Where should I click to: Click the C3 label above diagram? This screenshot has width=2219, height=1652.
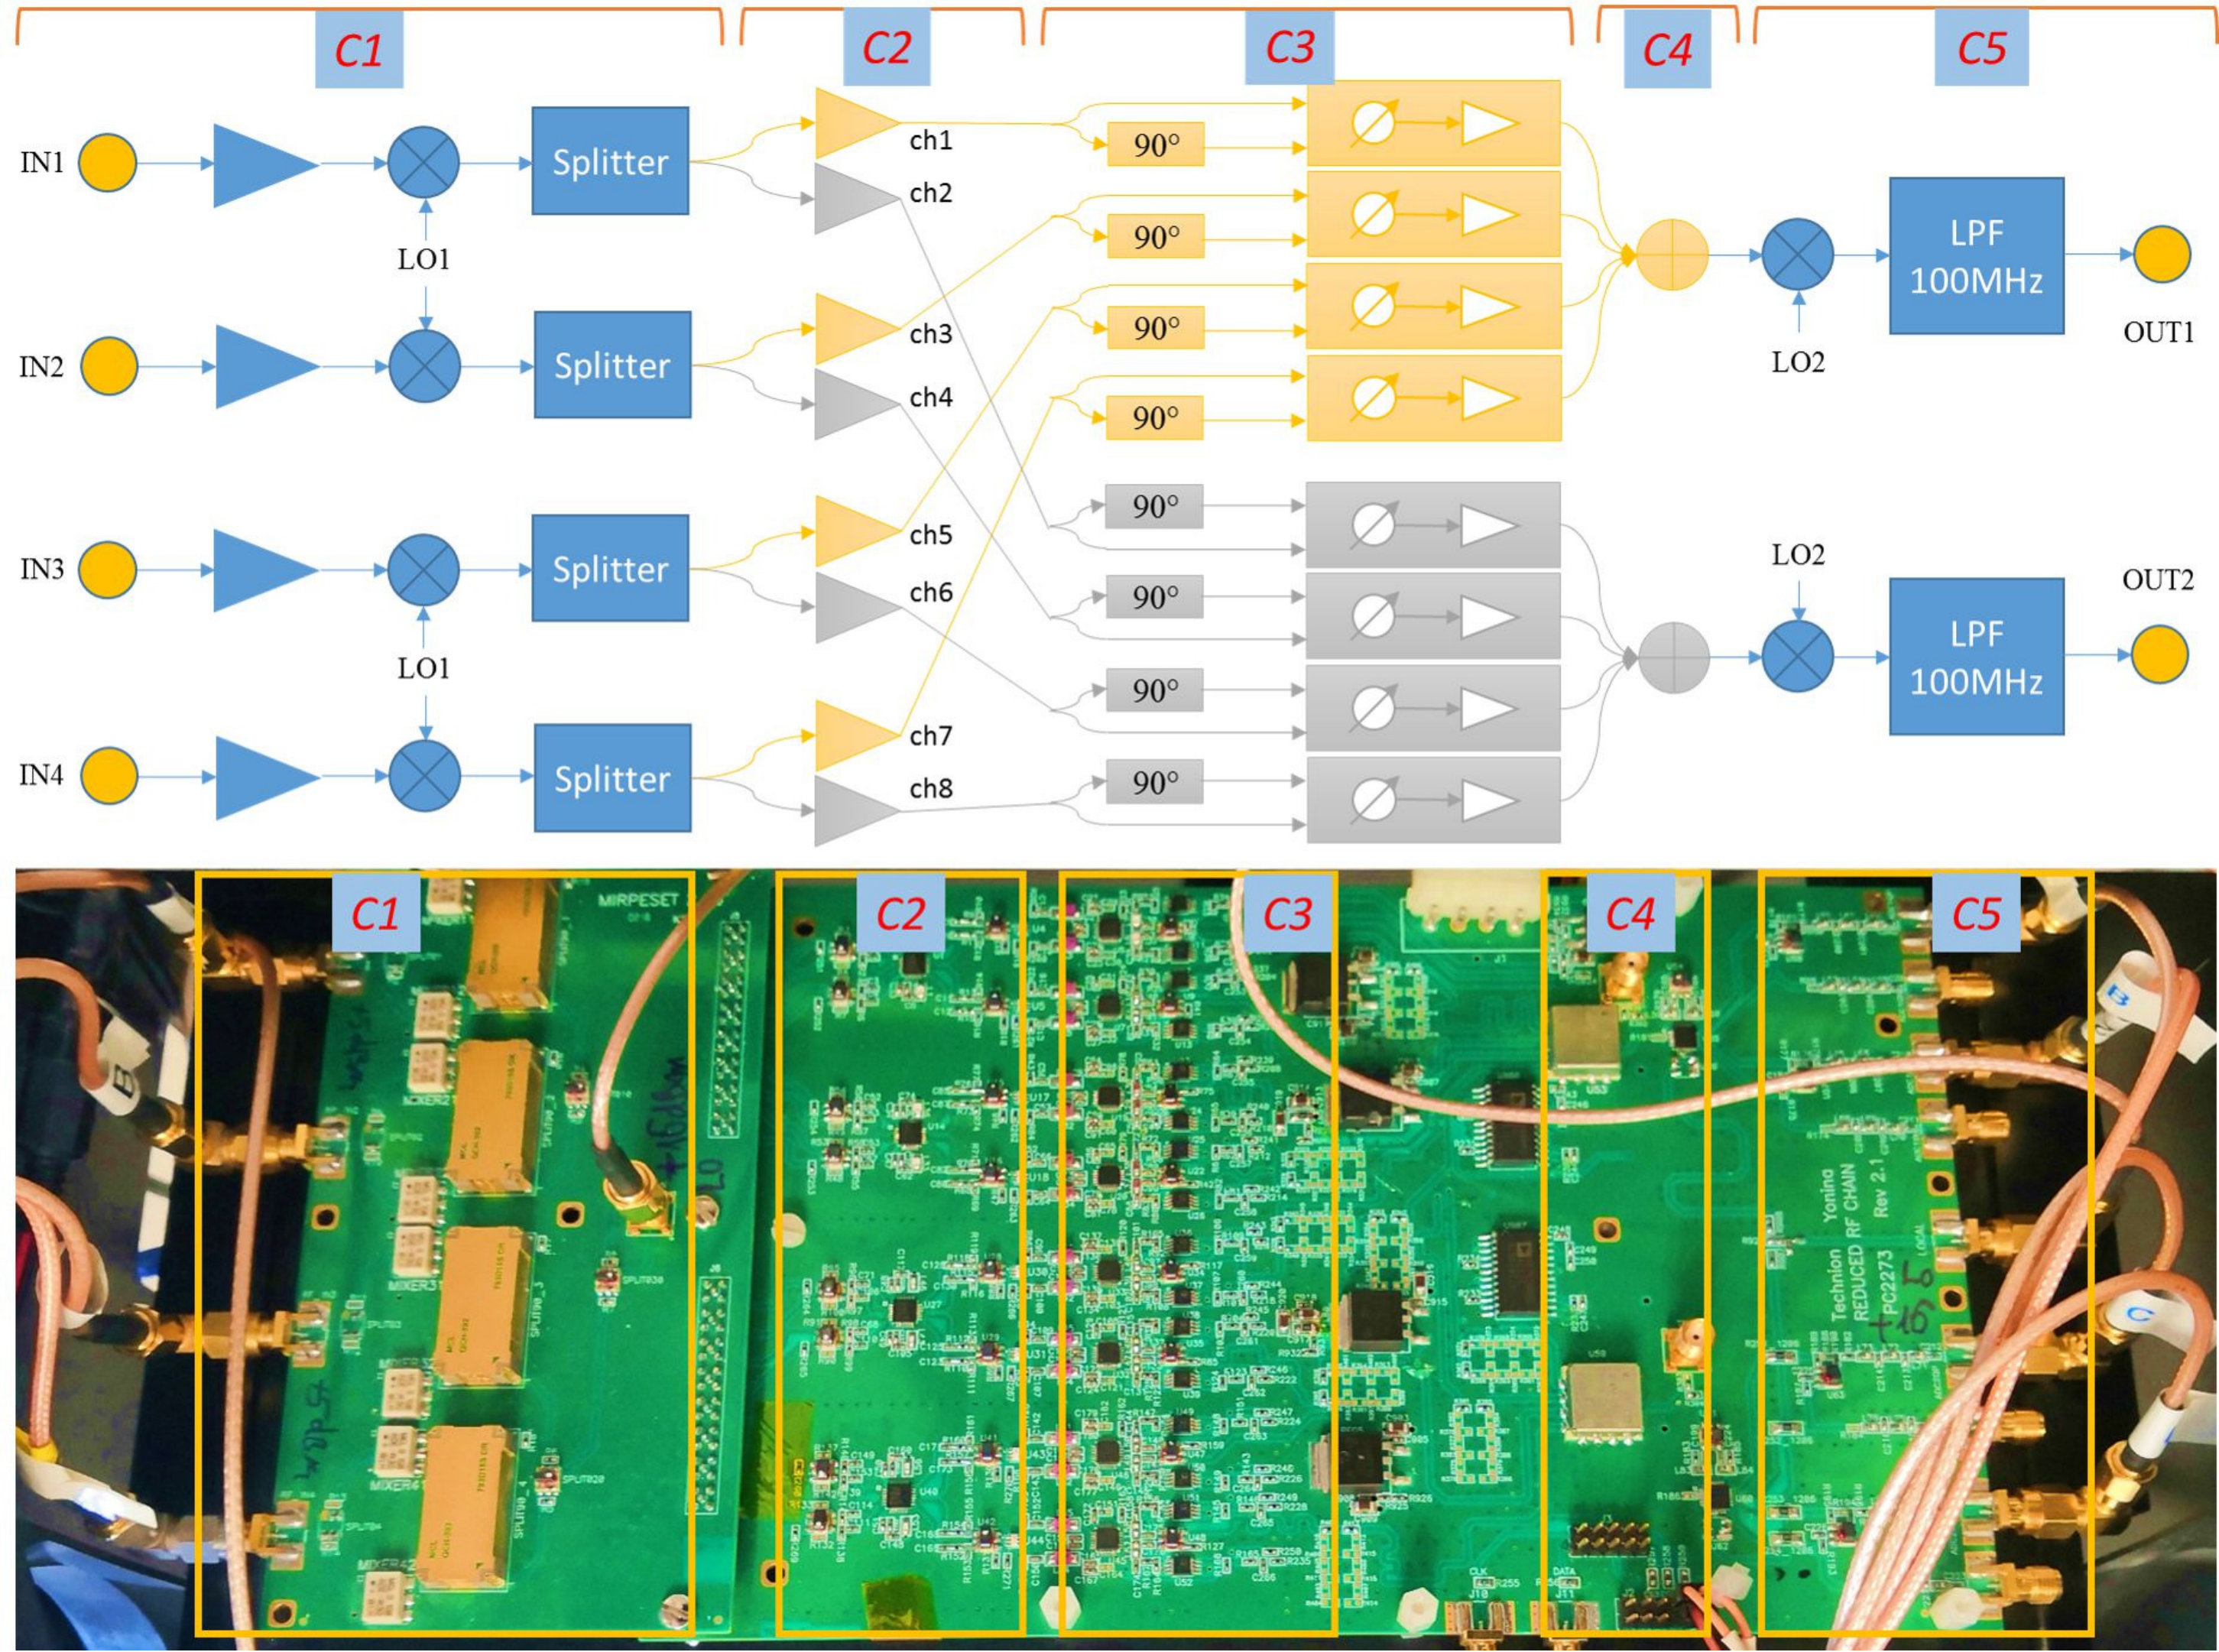coord(1290,47)
